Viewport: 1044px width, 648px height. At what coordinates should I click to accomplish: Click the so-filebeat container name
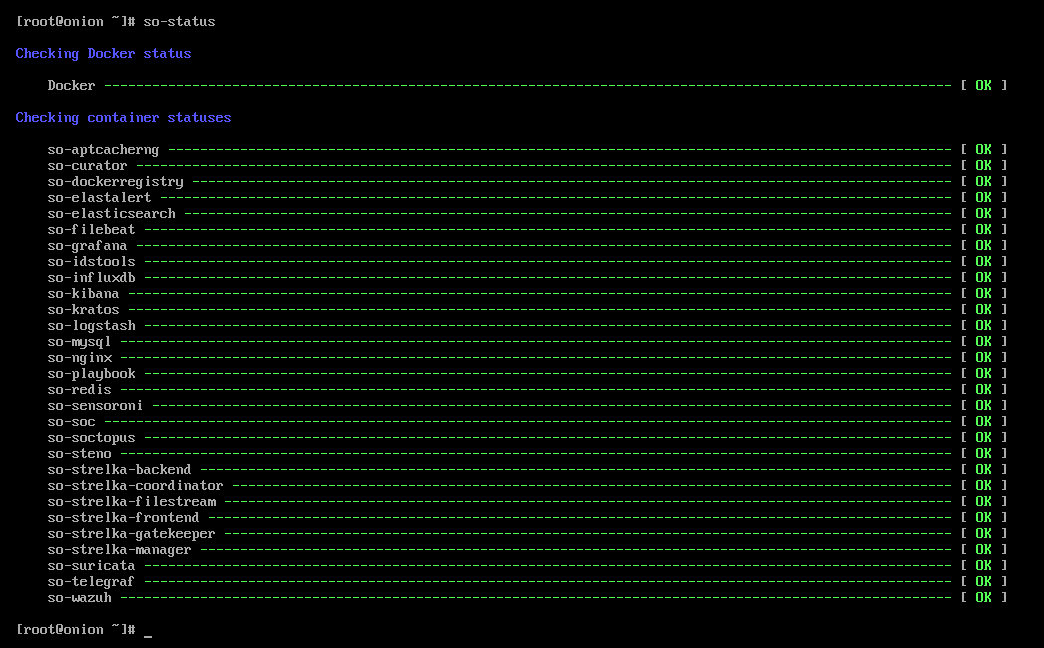pyautogui.click(x=91, y=229)
